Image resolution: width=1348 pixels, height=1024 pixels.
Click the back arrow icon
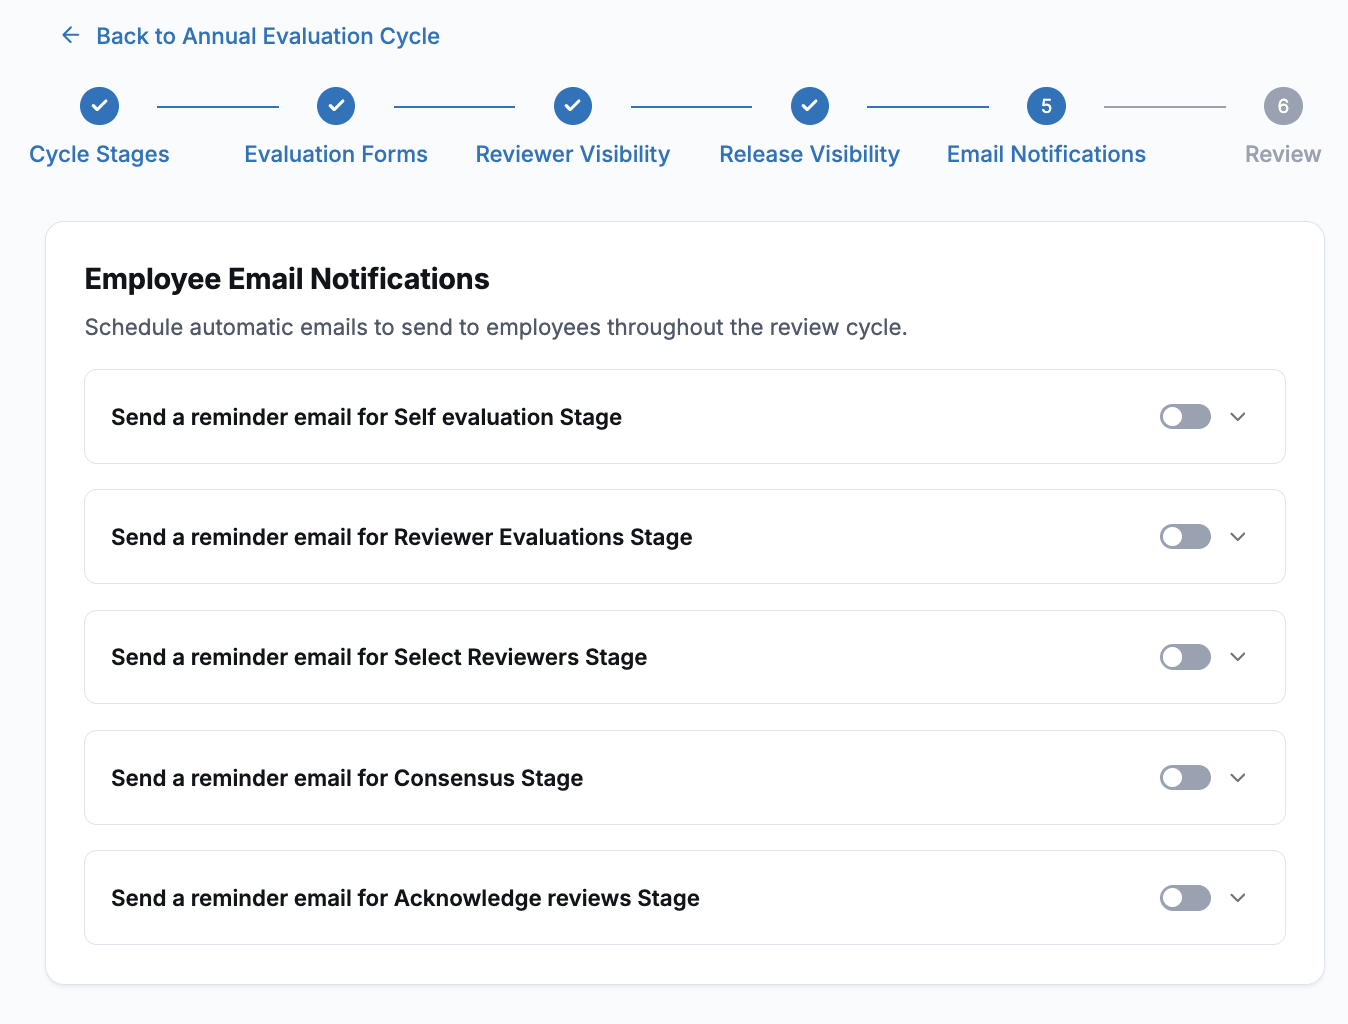(x=70, y=35)
